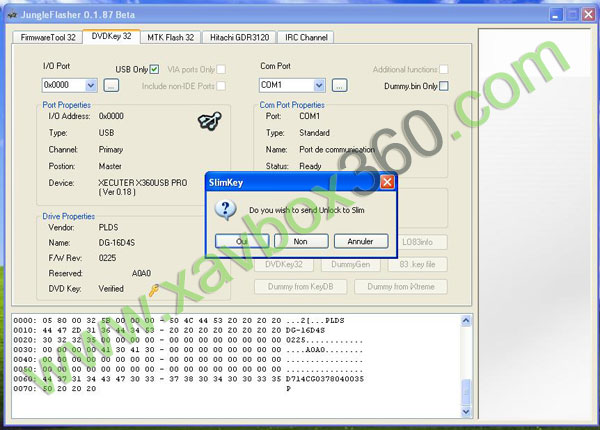This screenshot has height=430, width=600.
Task: Click the gold key icon beside DVD Key
Action: click(x=154, y=290)
